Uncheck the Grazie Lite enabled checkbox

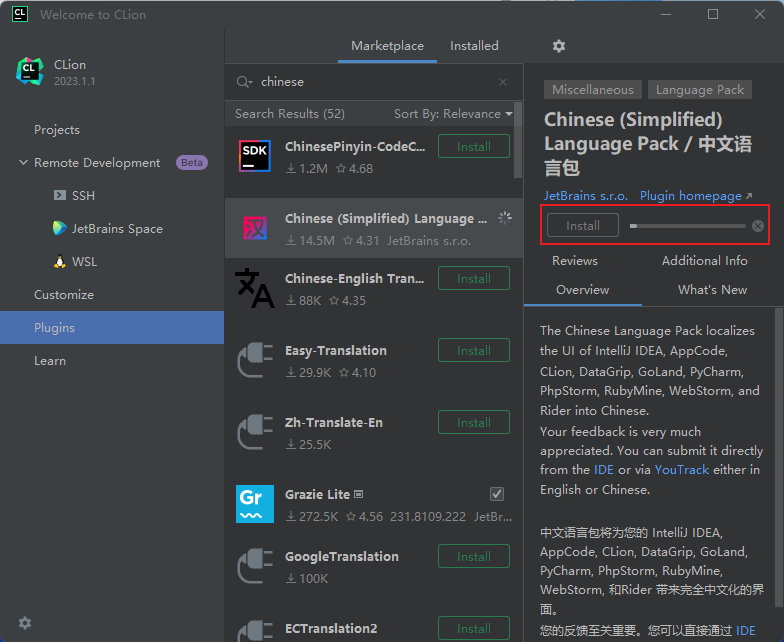497,494
